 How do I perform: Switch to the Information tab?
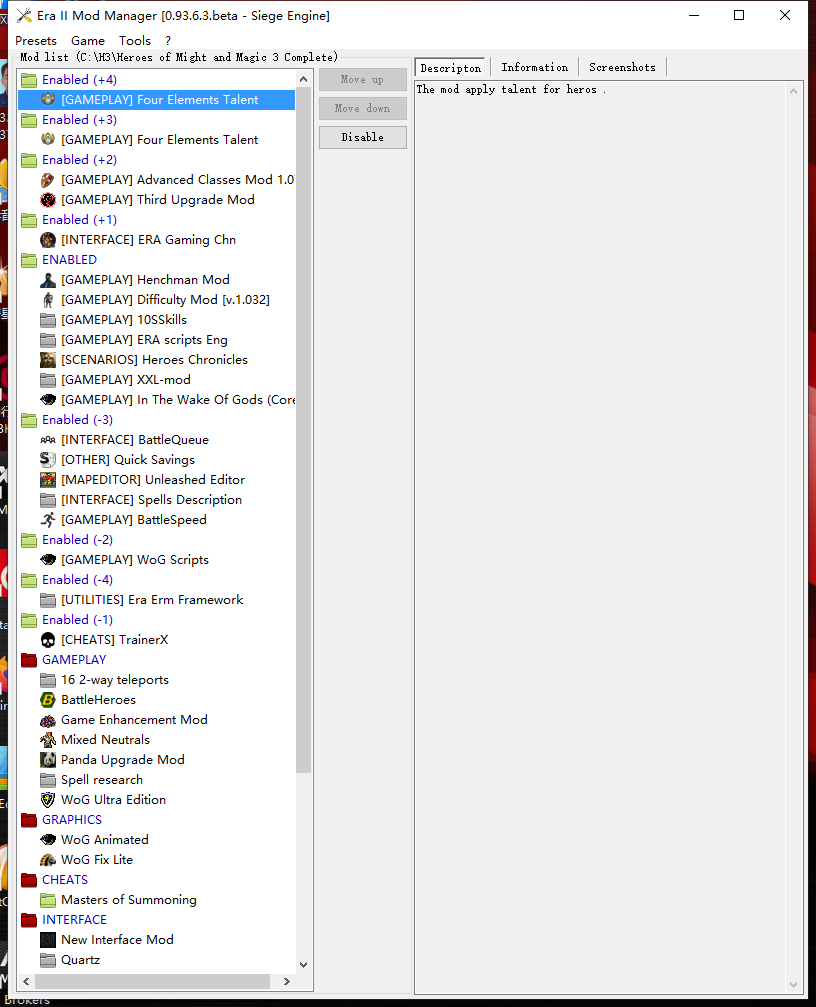coord(535,67)
